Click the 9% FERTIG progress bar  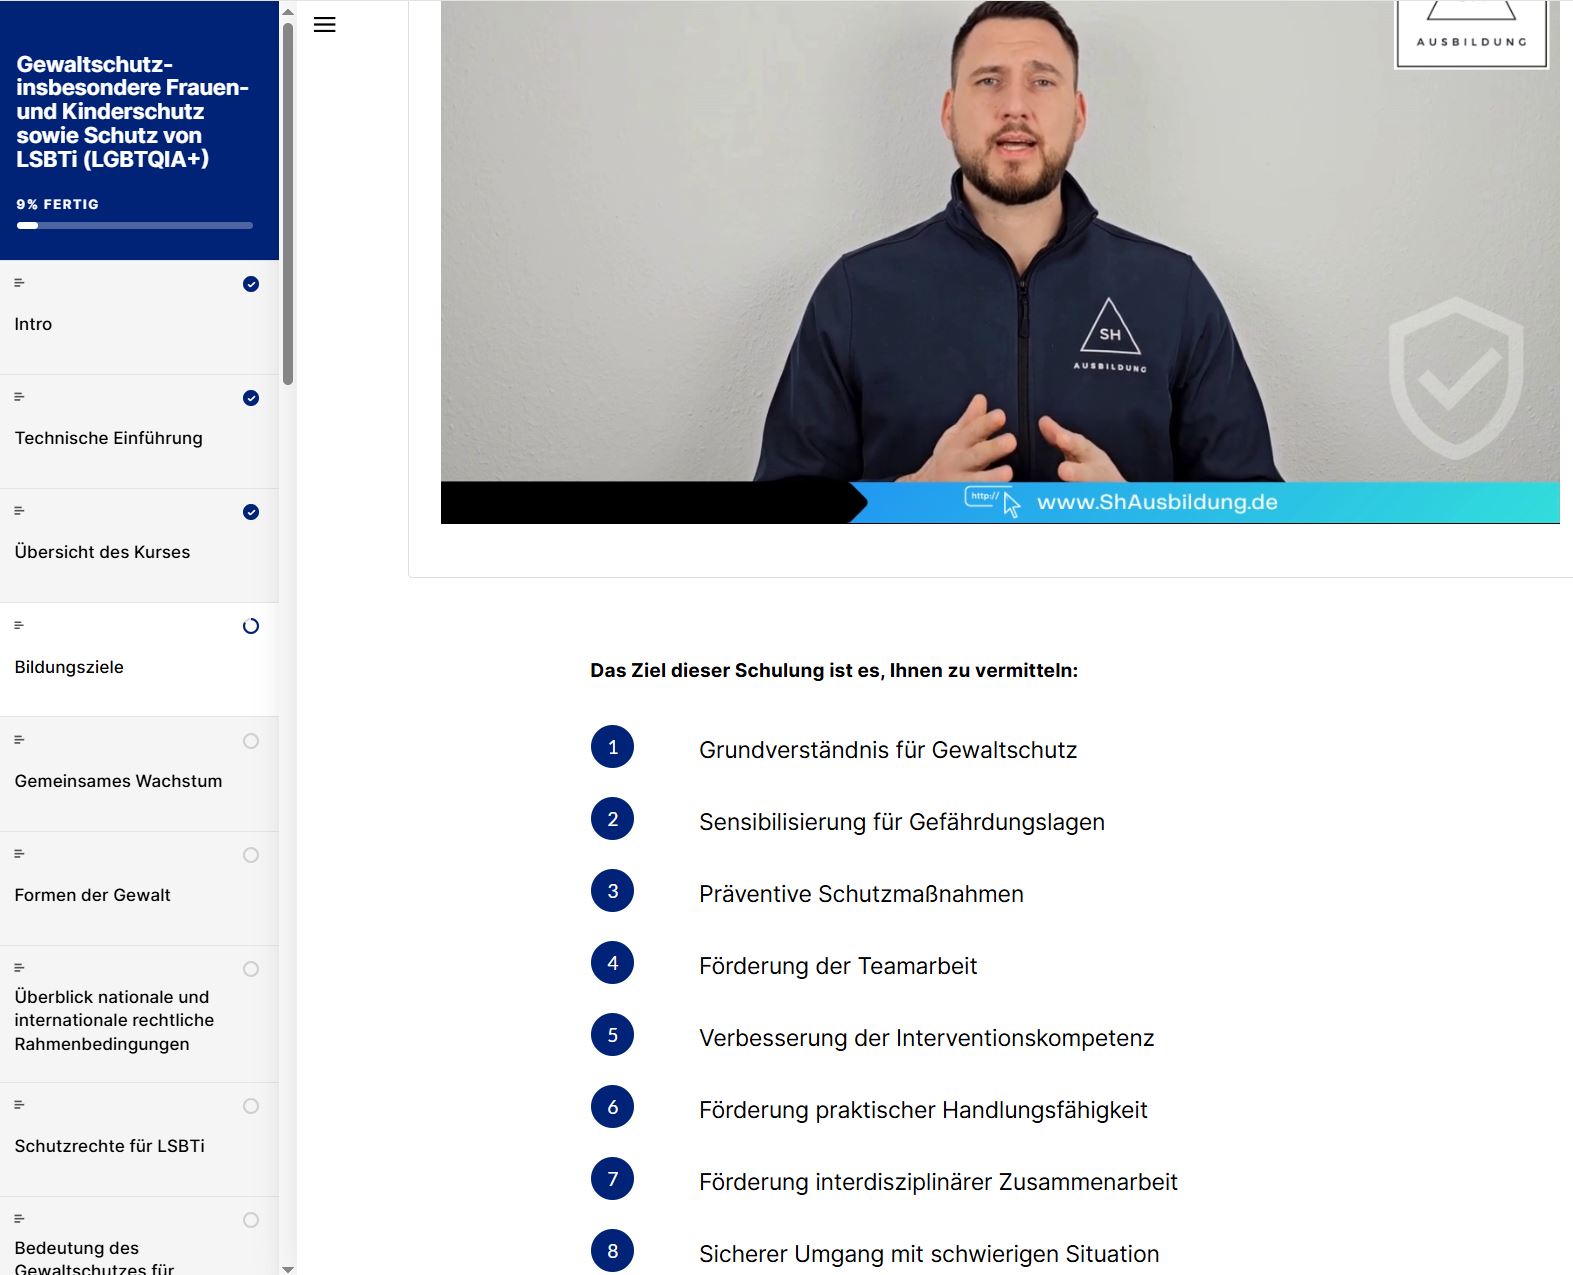[134, 226]
